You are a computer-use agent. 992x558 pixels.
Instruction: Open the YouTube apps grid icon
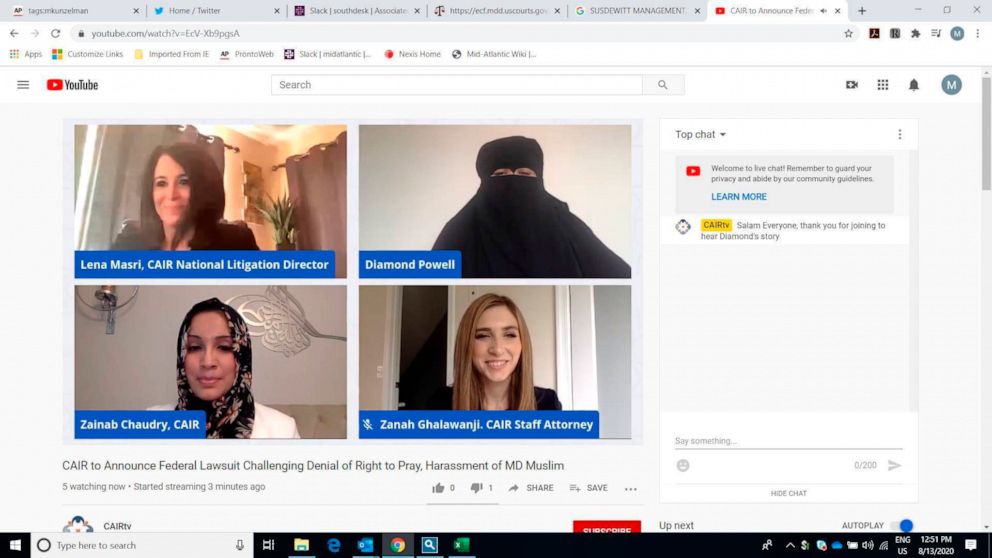pyautogui.click(x=883, y=85)
